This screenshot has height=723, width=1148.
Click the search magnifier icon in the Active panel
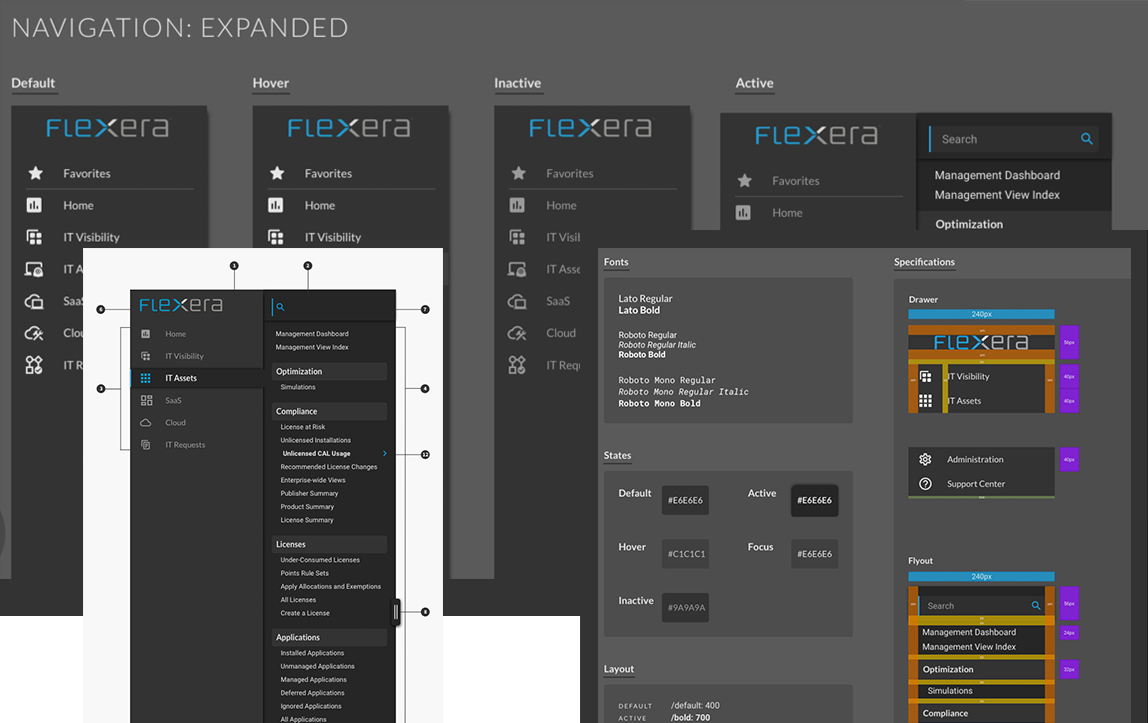1086,139
